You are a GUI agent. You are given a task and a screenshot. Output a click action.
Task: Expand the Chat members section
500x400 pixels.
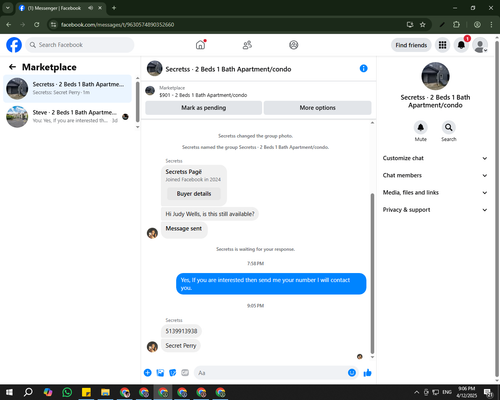(435, 175)
